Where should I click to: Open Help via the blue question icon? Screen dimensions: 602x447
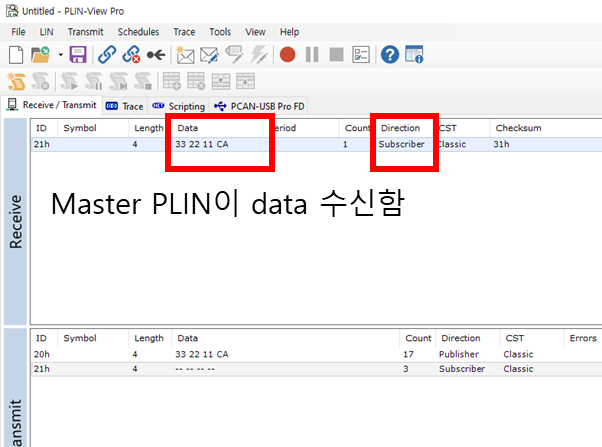390,55
